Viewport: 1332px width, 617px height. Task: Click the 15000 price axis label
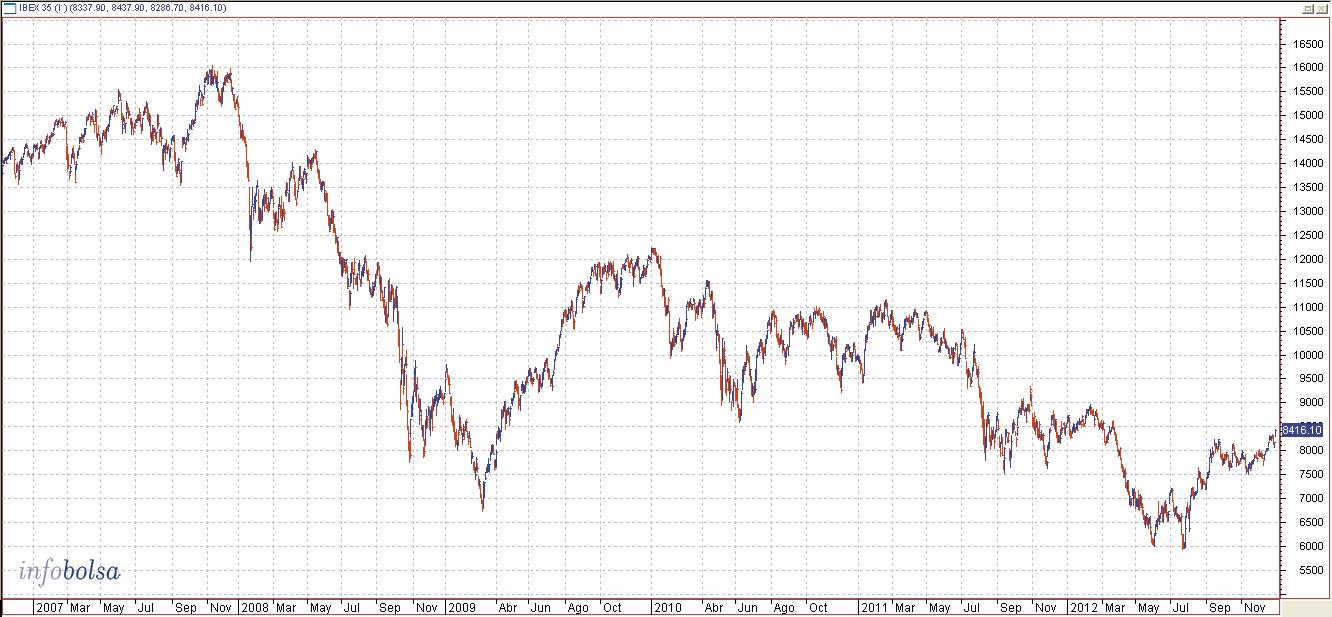tap(1307, 116)
